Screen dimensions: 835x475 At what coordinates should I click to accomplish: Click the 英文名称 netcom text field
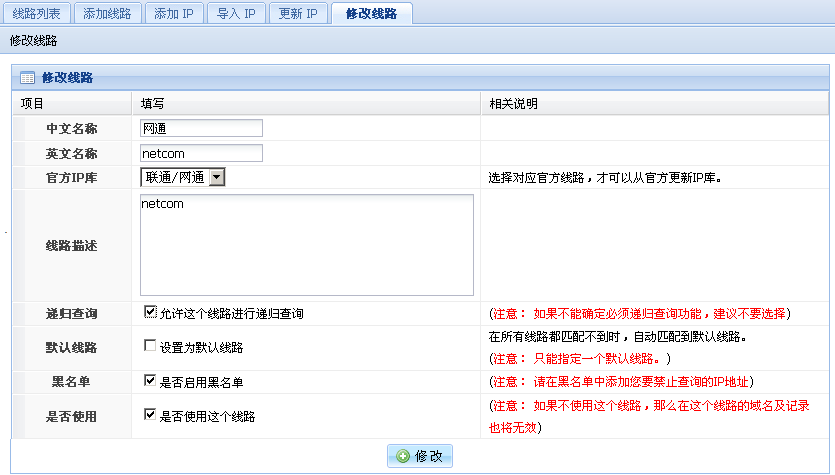[x=201, y=153]
